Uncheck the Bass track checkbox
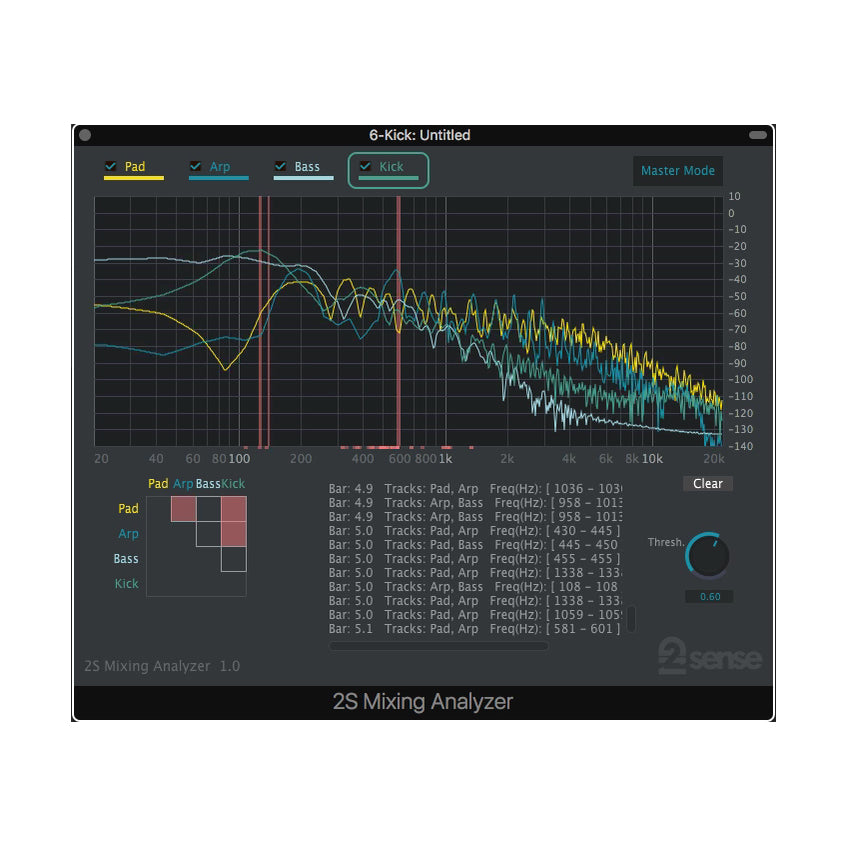 coord(281,166)
